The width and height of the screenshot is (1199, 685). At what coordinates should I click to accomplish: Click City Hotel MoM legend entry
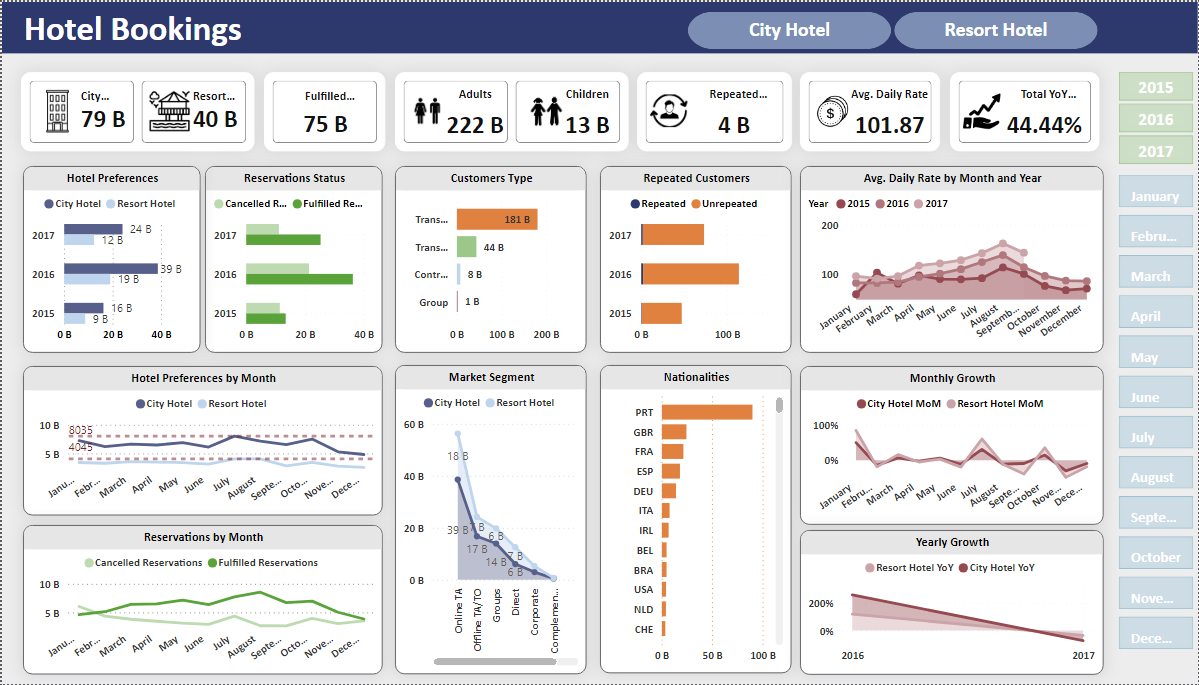[x=899, y=404]
